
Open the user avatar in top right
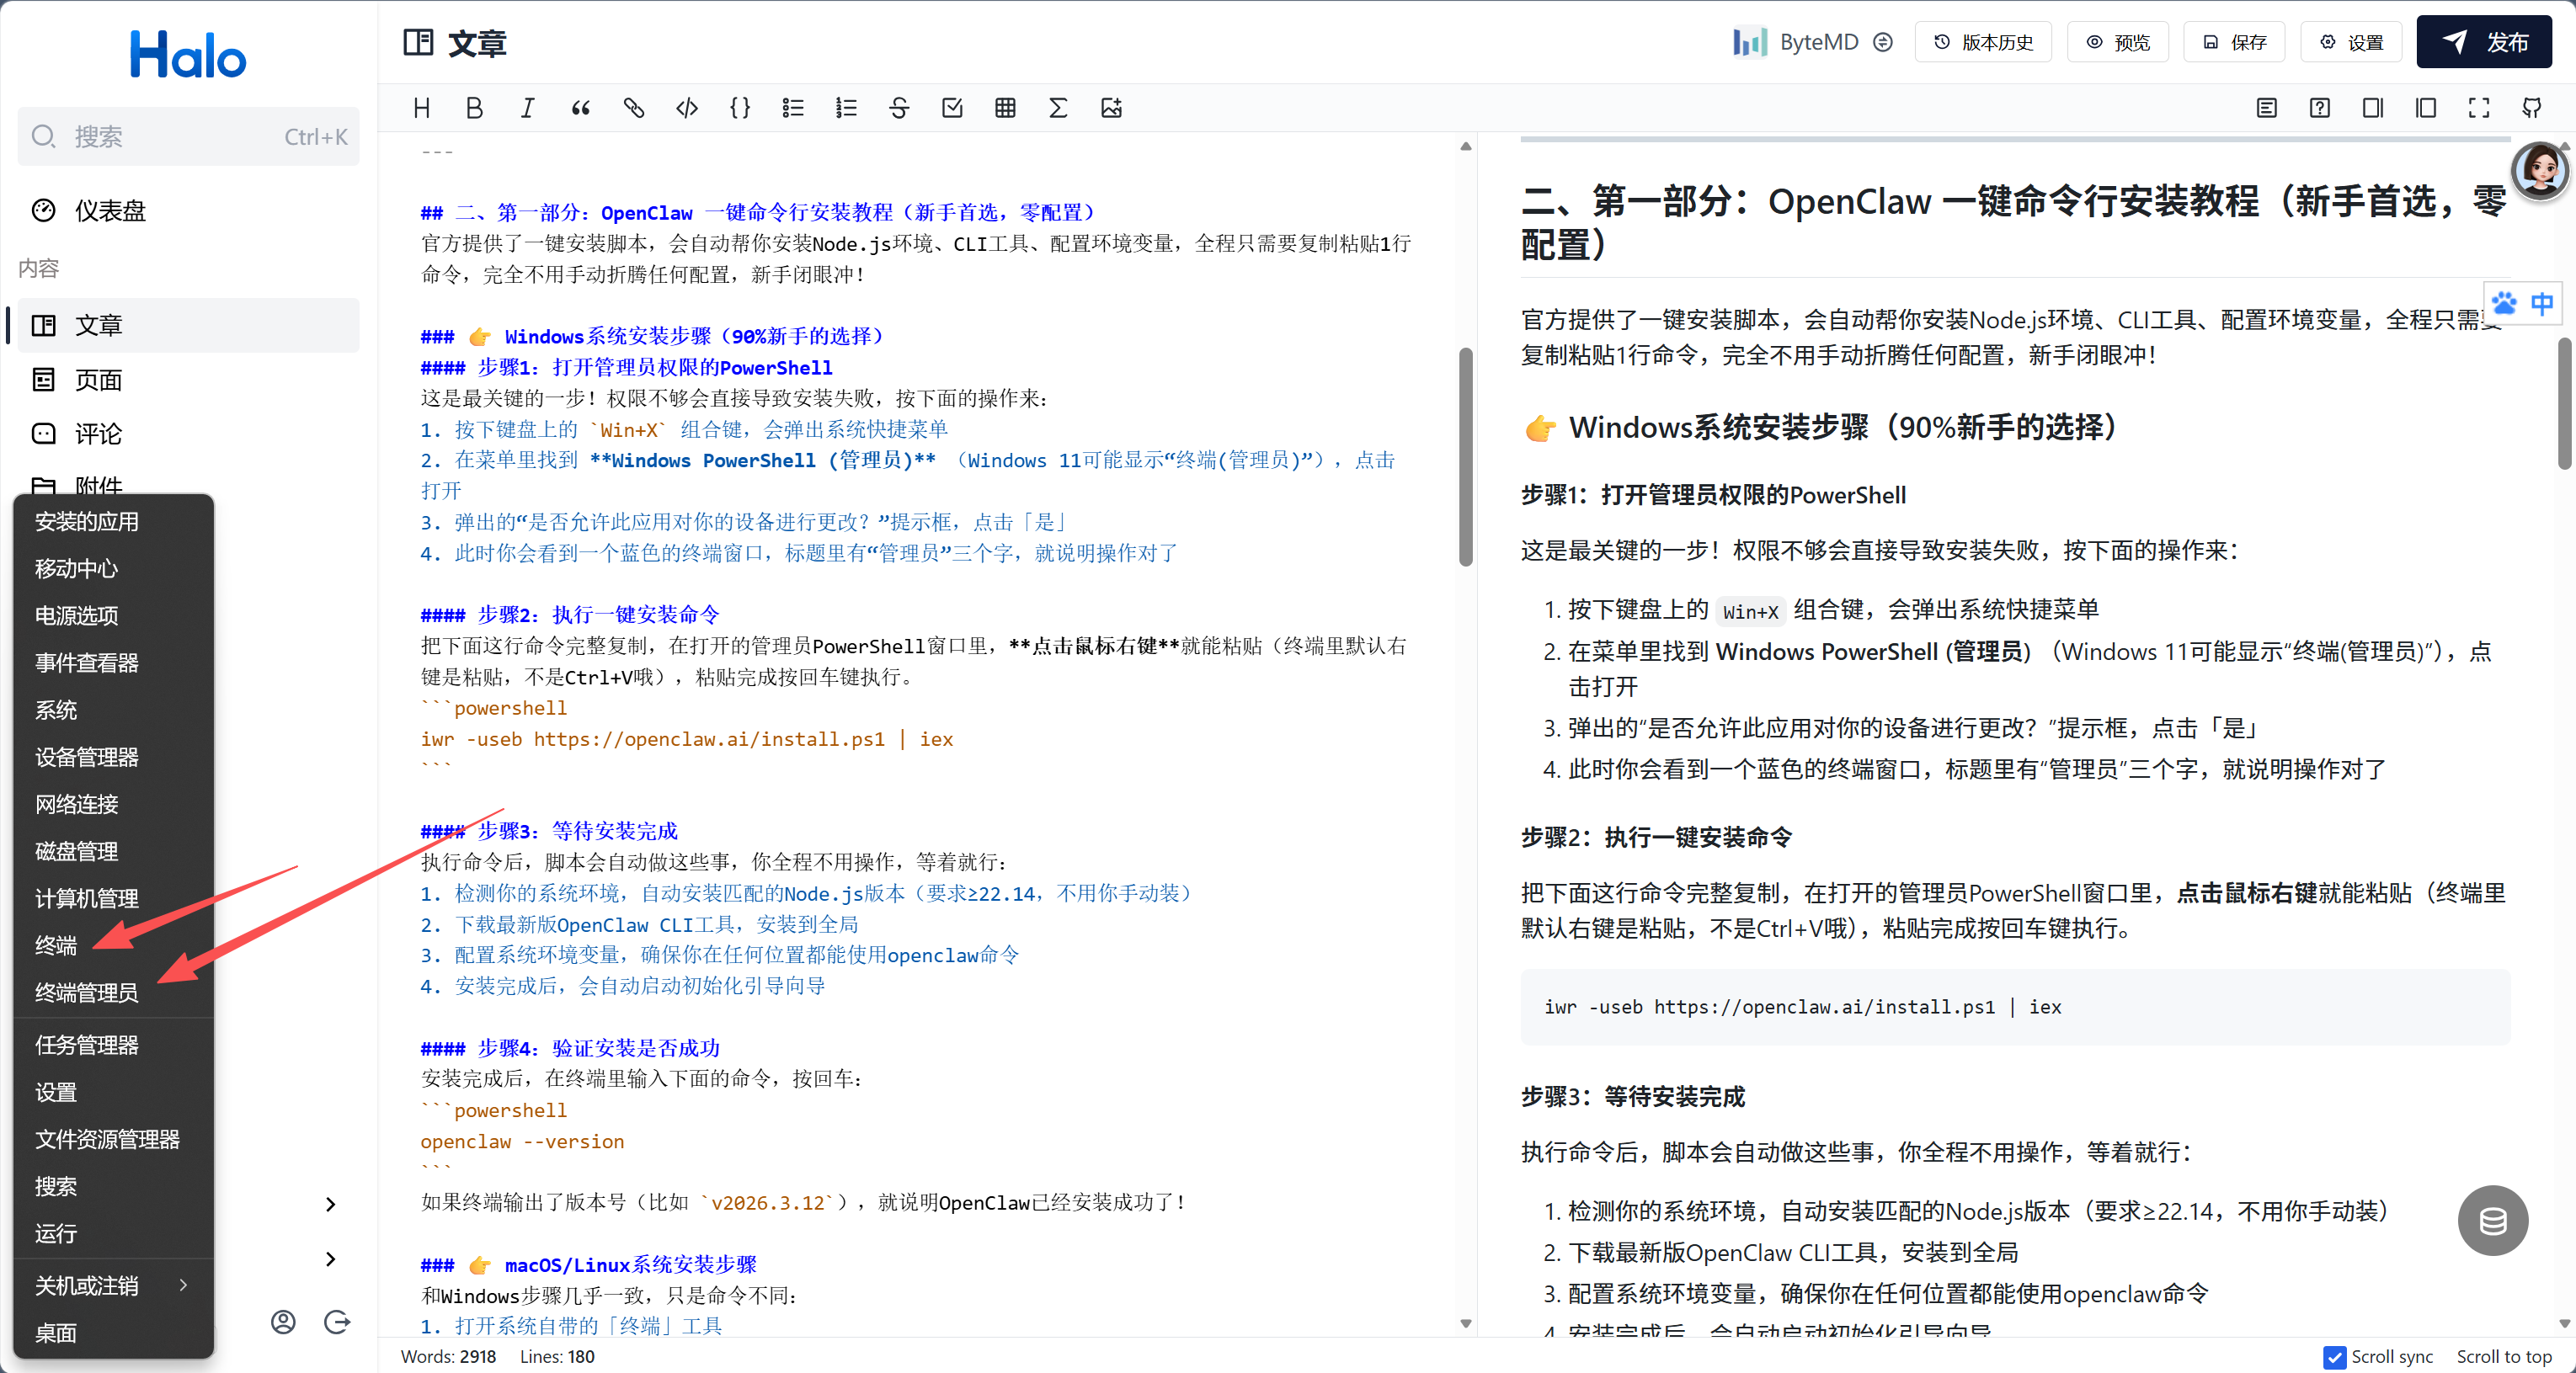(2540, 171)
